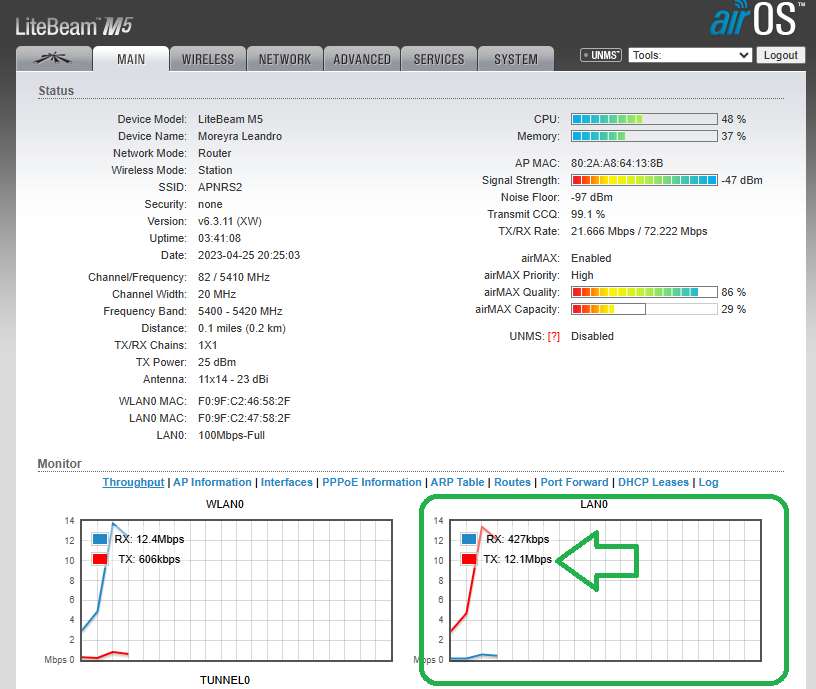816x689 pixels.
Task: Click the airOS logo
Action: [x=755, y=20]
